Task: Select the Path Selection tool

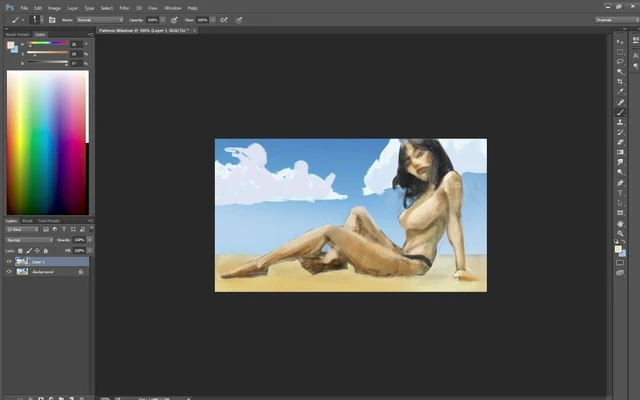Action: coord(620,203)
